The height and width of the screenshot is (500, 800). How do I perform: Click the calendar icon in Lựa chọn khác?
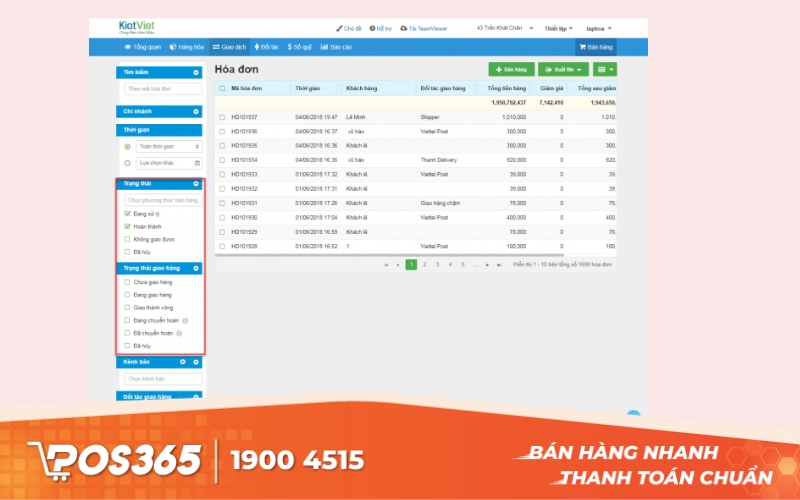coord(197,163)
